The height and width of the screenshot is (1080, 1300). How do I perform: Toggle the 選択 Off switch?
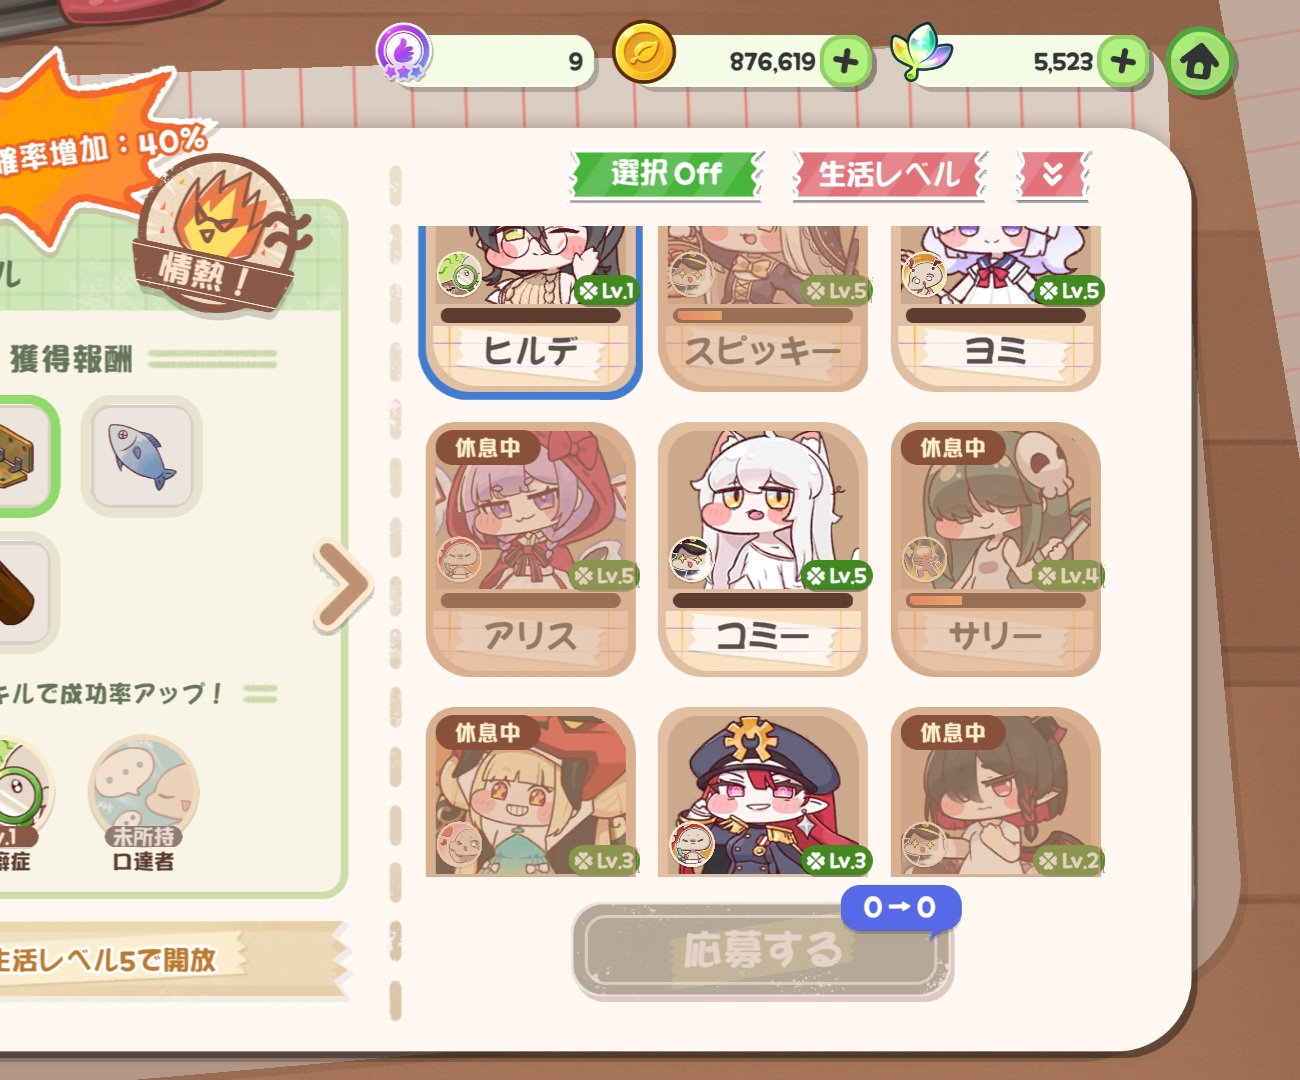[667, 175]
